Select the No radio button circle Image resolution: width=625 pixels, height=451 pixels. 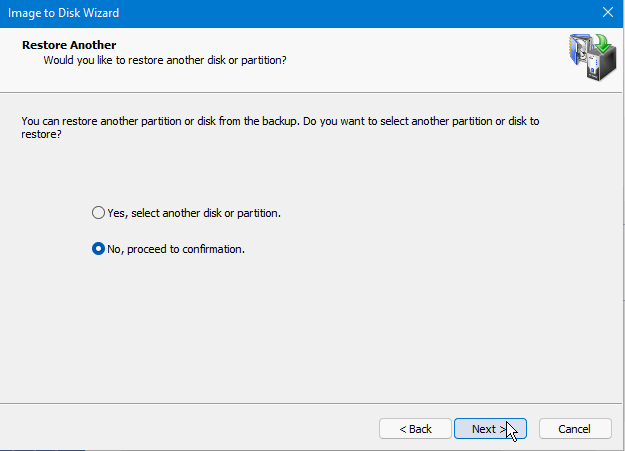pos(98,249)
